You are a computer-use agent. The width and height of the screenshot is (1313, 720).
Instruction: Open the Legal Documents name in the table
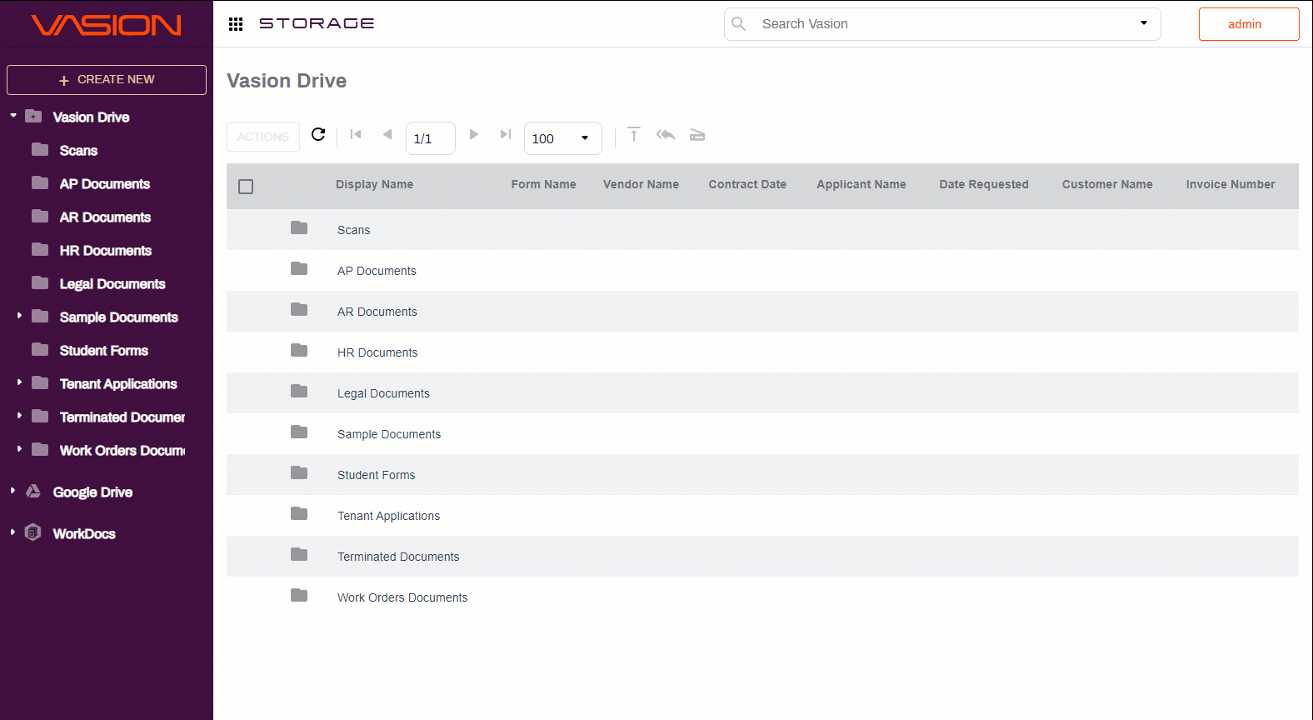(383, 394)
